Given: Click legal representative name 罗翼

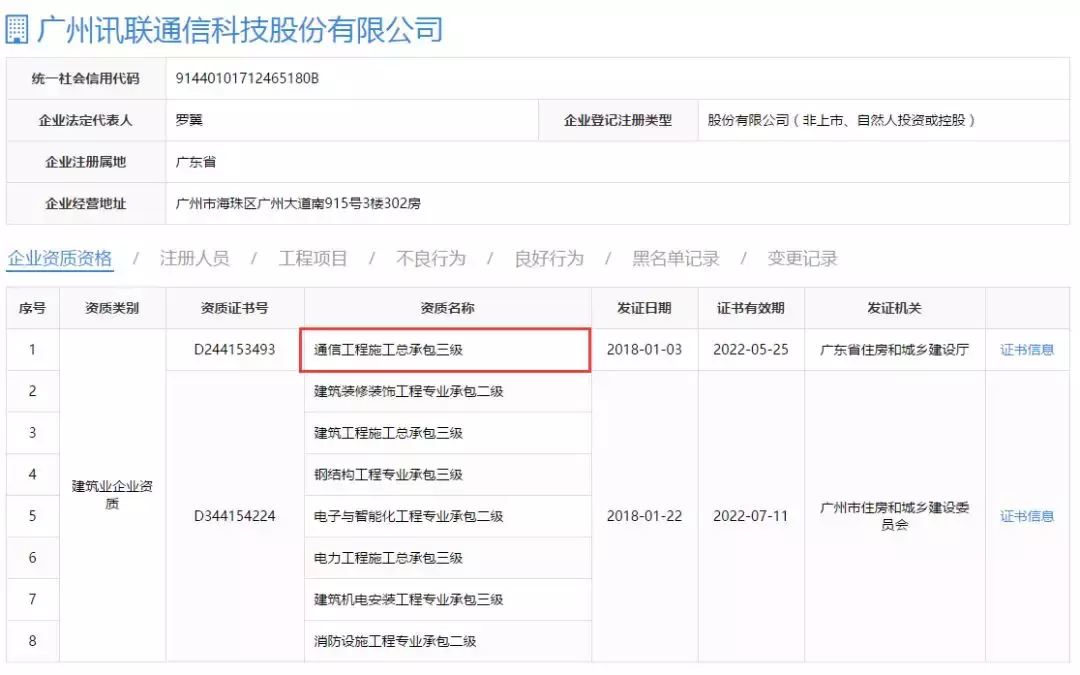Looking at the screenshot, I should coord(189,120).
